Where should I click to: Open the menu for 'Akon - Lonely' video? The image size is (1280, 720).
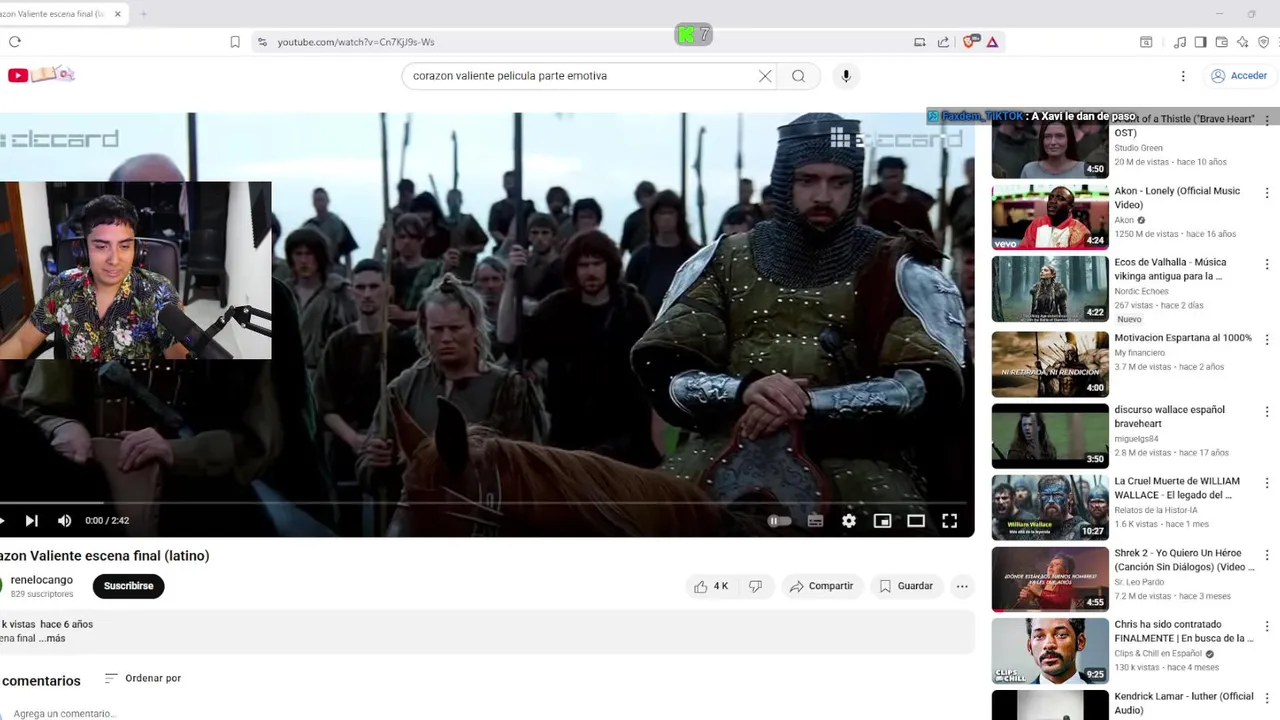pyautogui.click(x=1267, y=192)
